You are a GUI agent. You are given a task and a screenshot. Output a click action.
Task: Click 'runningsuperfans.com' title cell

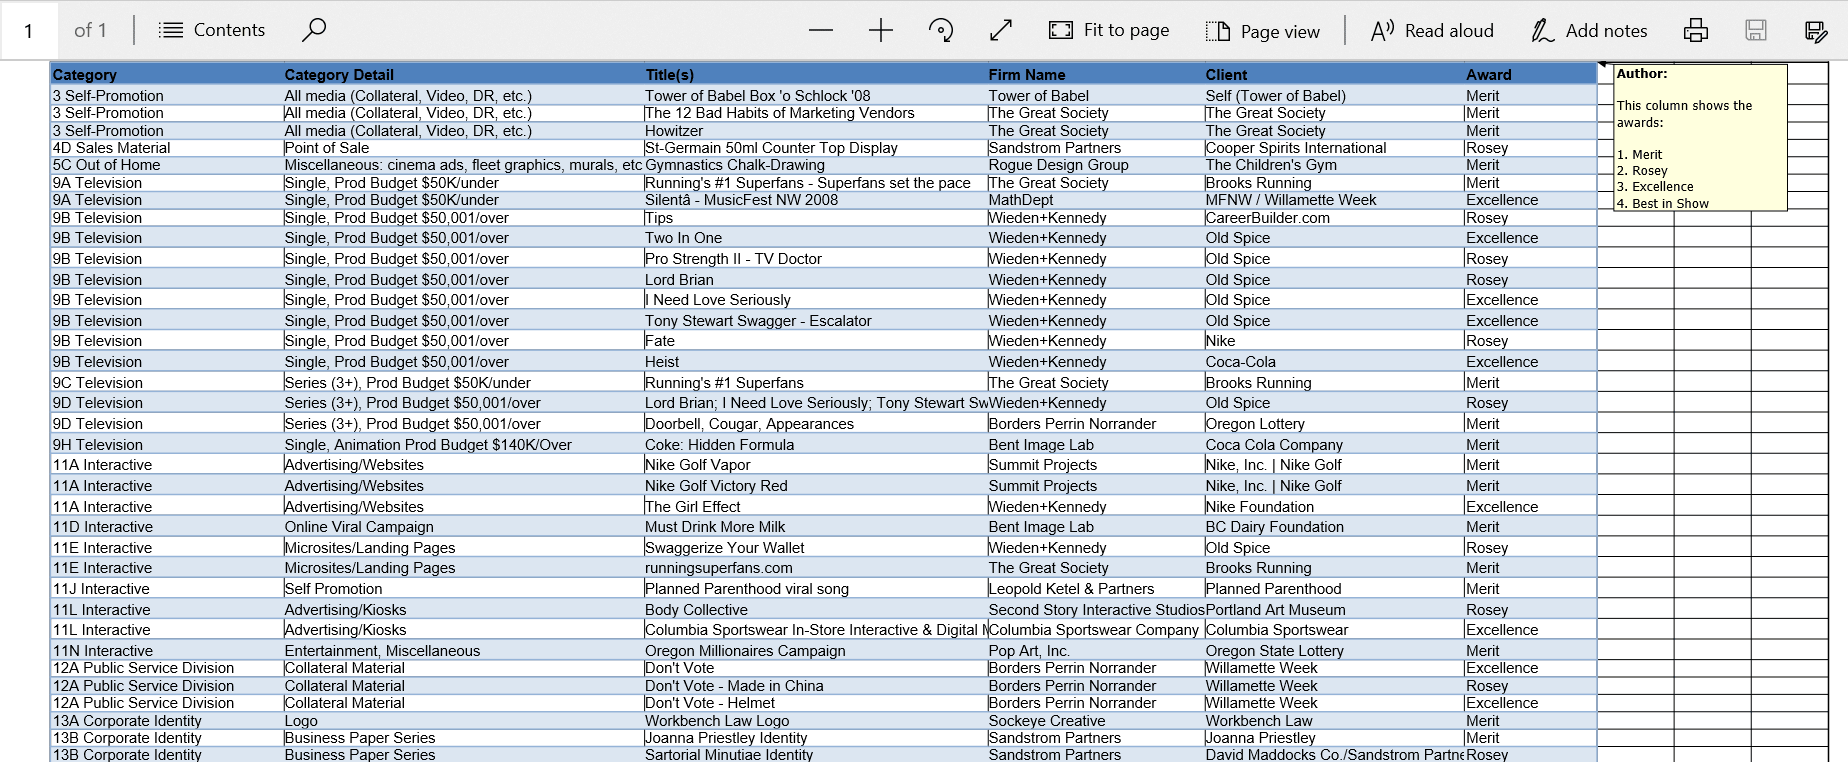click(x=718, y=568)
